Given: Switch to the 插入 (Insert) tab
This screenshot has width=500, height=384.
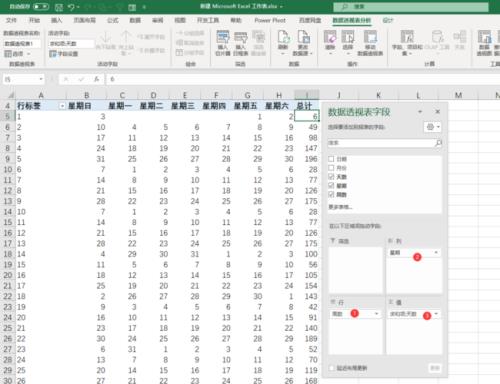Looking at the screenshot, I should [x=57, y=20].
